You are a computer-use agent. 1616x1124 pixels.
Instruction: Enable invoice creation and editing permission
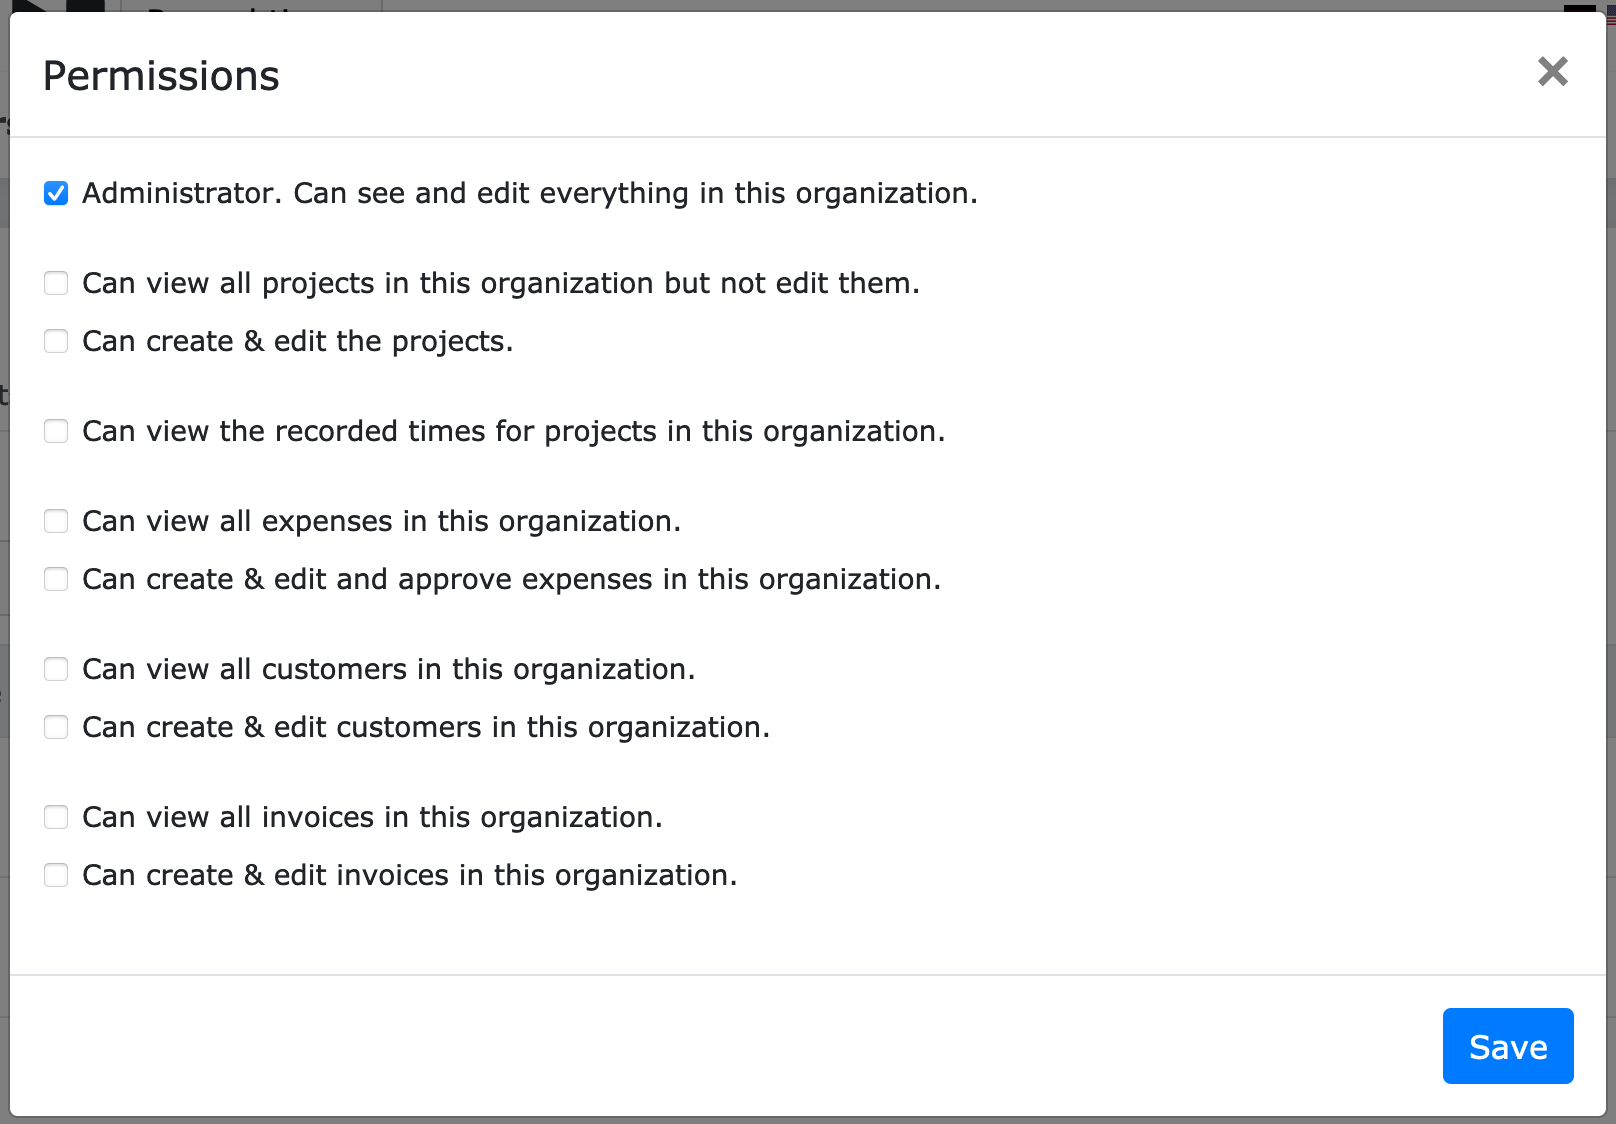pos(56,875)
